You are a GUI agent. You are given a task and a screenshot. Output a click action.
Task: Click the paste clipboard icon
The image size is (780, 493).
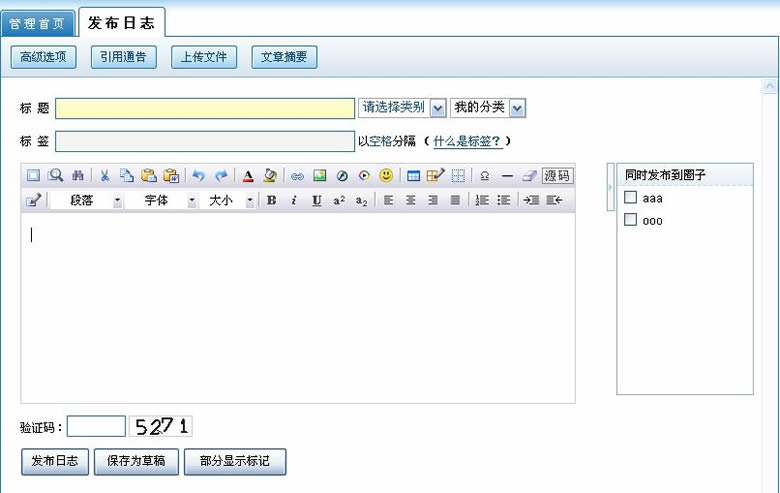pos(149,176)
